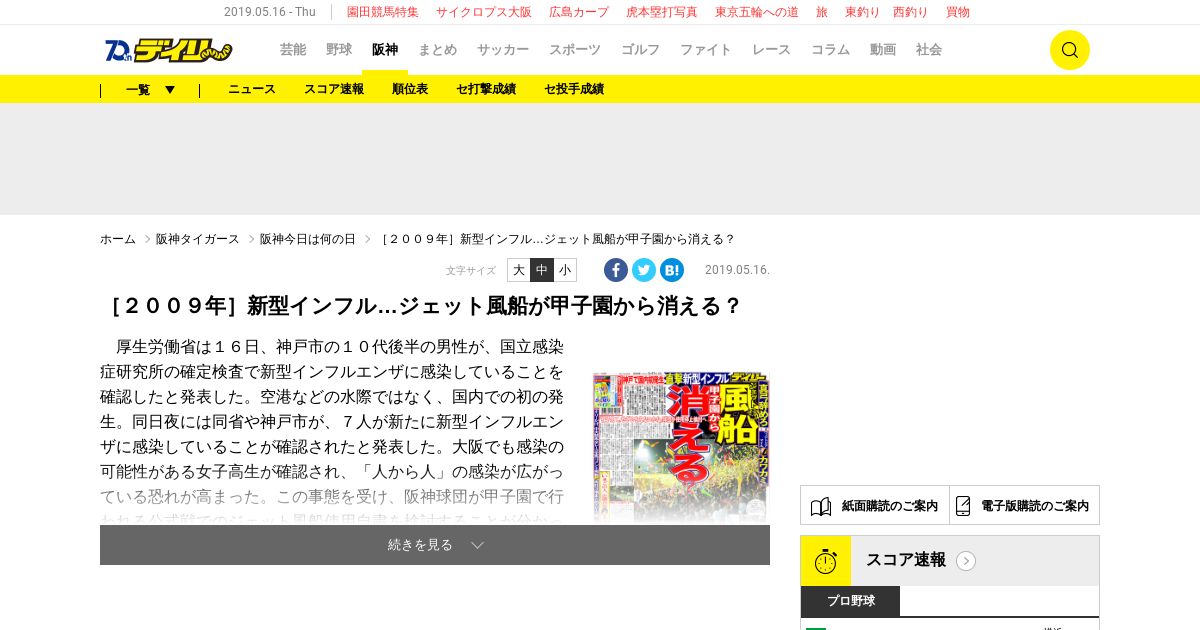Click the stopwatch icon by スコア速報
The width and height of the screenshot is (1200, 630).
(x=826, y=561)
